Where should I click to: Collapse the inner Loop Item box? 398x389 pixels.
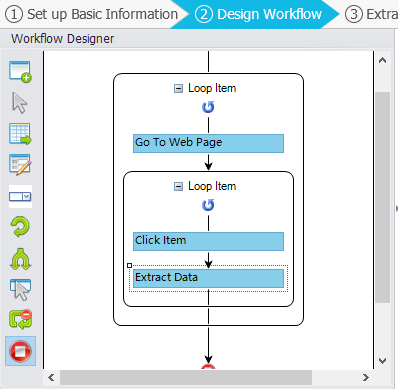coord(179,186)
